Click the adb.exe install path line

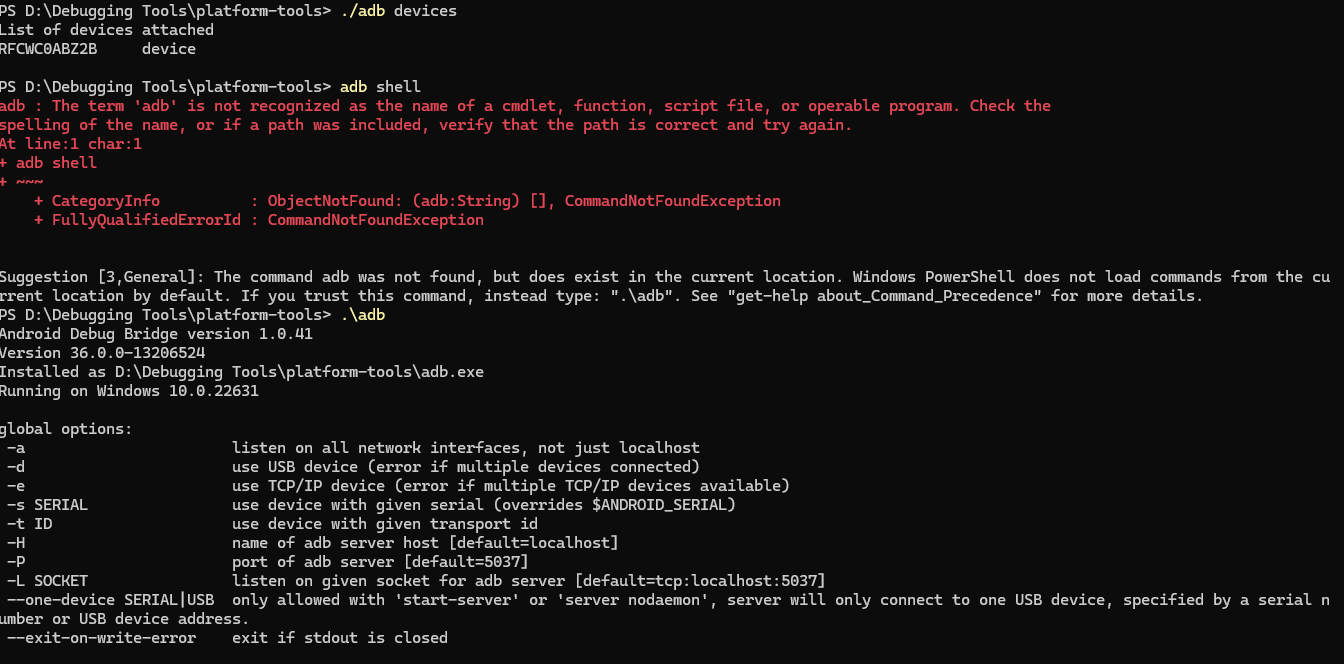(241, 372)
